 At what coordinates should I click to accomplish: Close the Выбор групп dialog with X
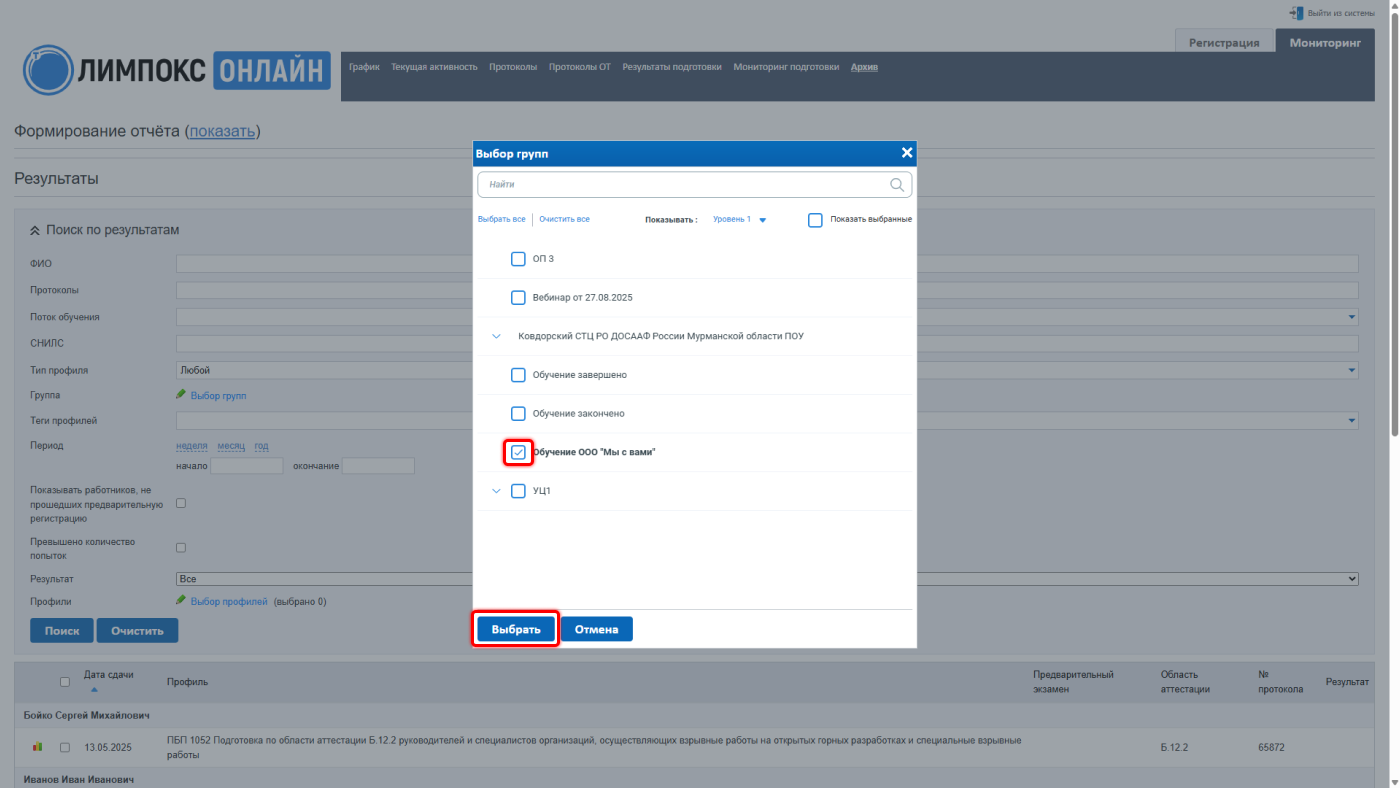(907, 153)
